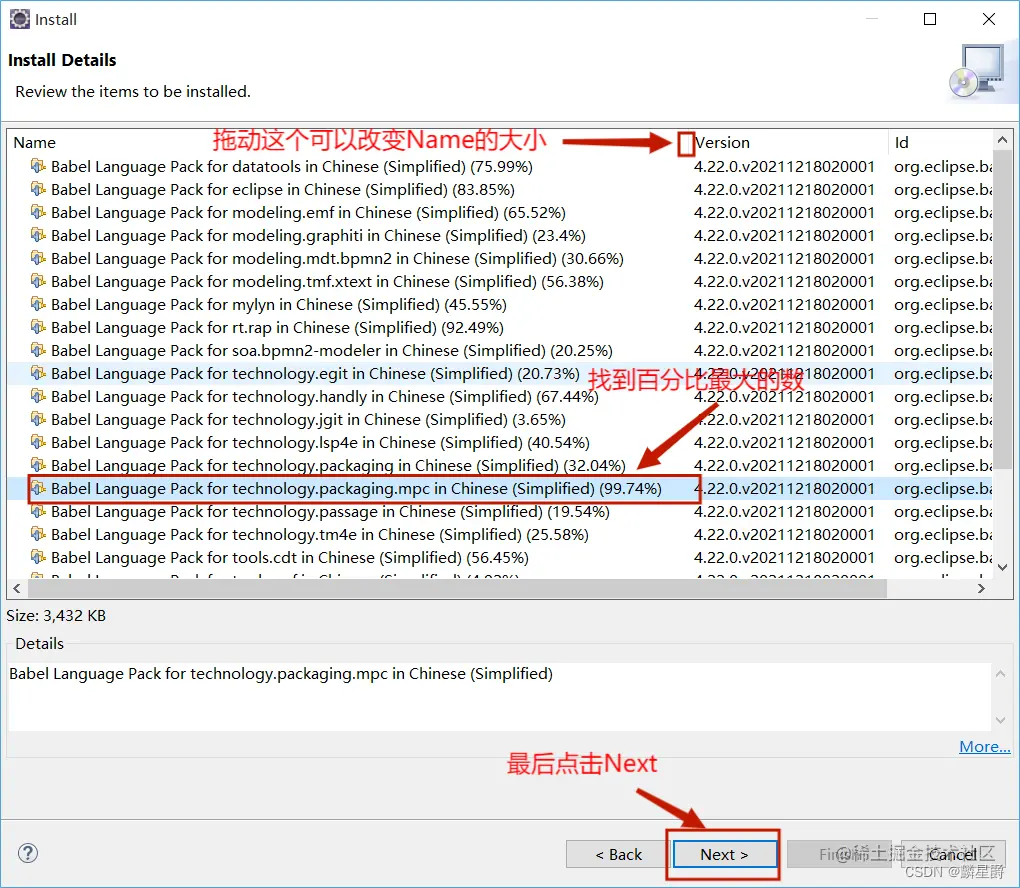Select the row for technology.packaging (32.04%)

(500, 465)
